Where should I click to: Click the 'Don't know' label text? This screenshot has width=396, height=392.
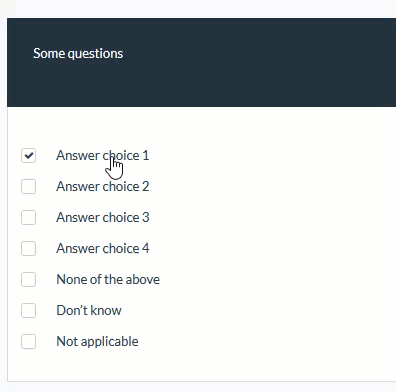click(x=89, y=311)
